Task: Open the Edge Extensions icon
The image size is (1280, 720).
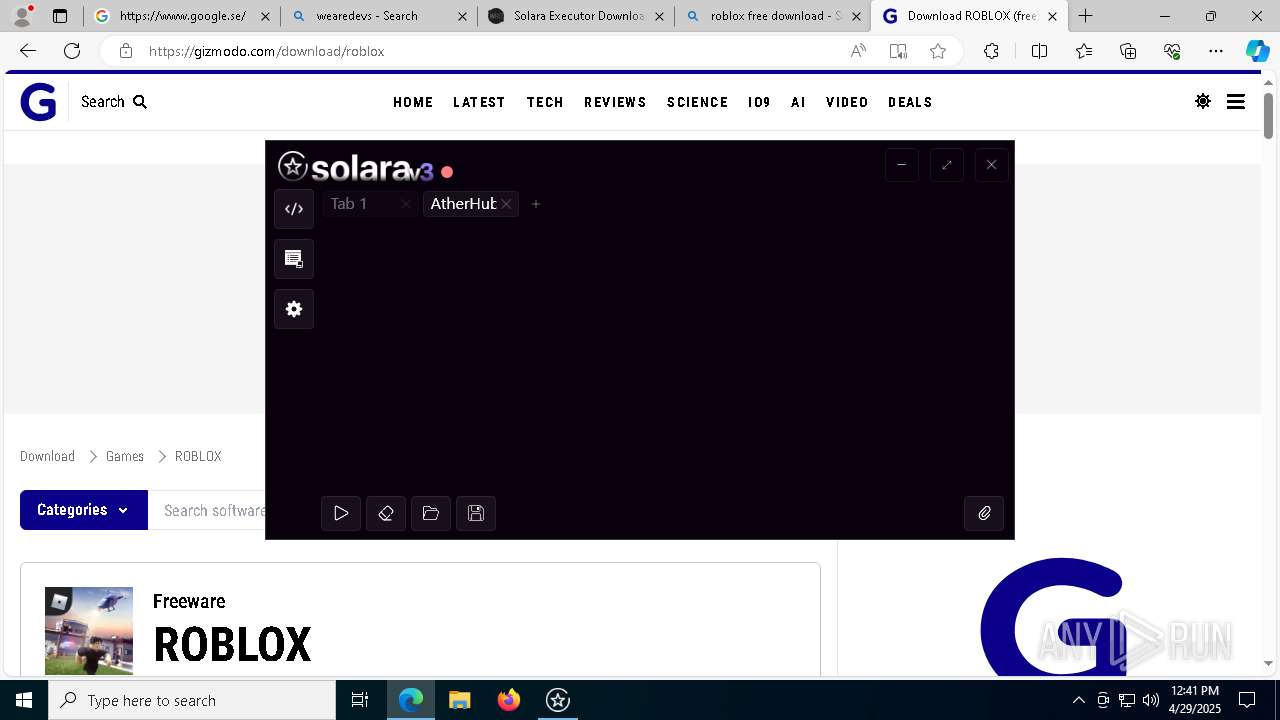Action: [991, 51]
